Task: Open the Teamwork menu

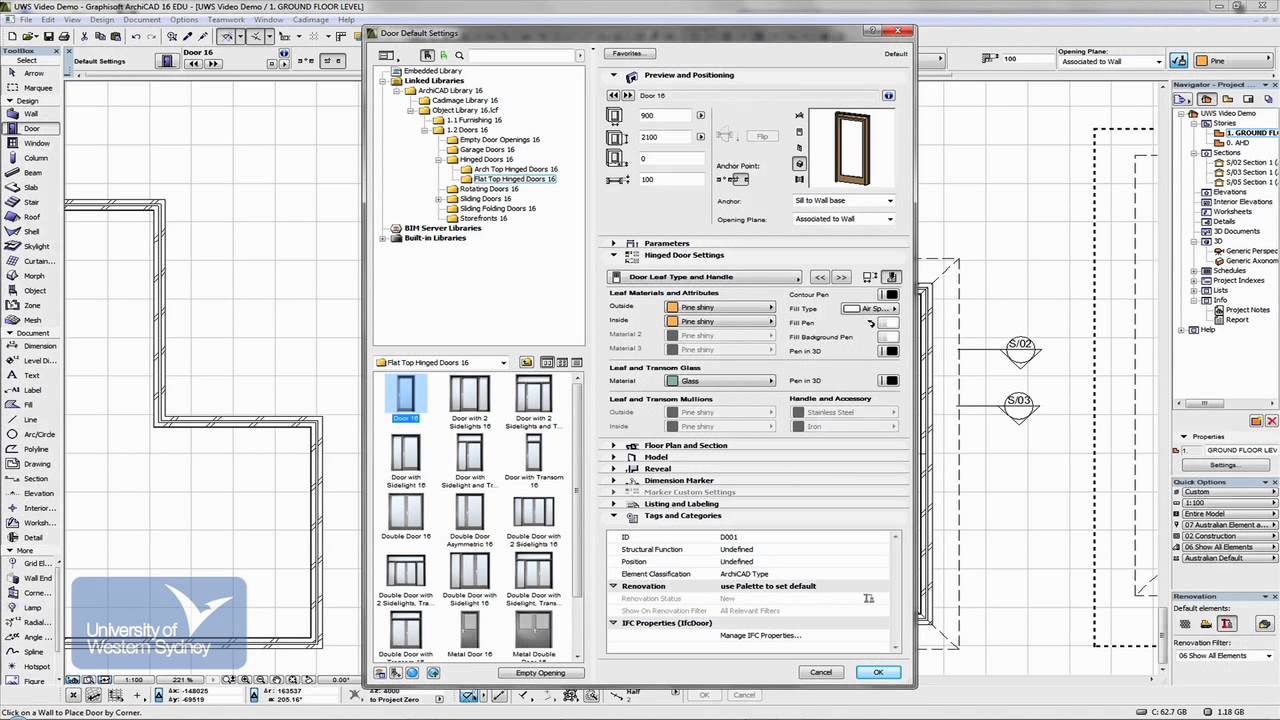Action: point(226,20)
